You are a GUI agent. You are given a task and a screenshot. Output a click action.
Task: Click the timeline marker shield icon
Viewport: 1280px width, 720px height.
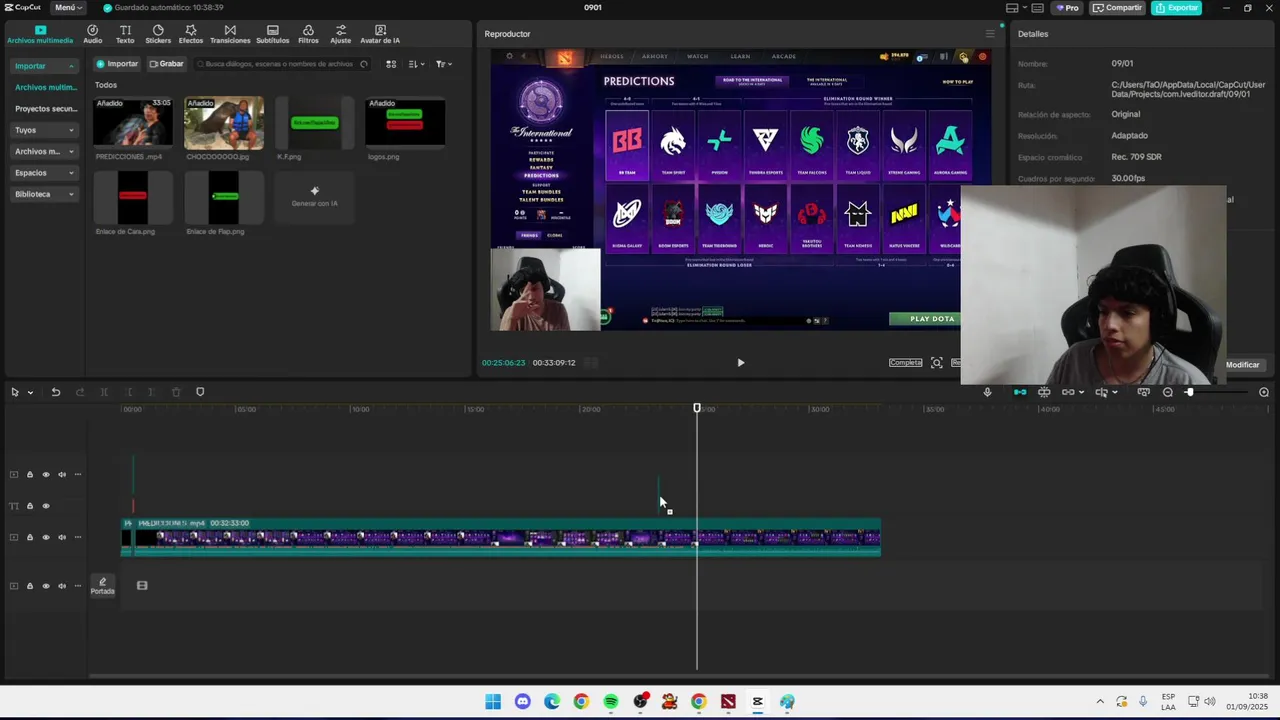click(x=200, y=392)
